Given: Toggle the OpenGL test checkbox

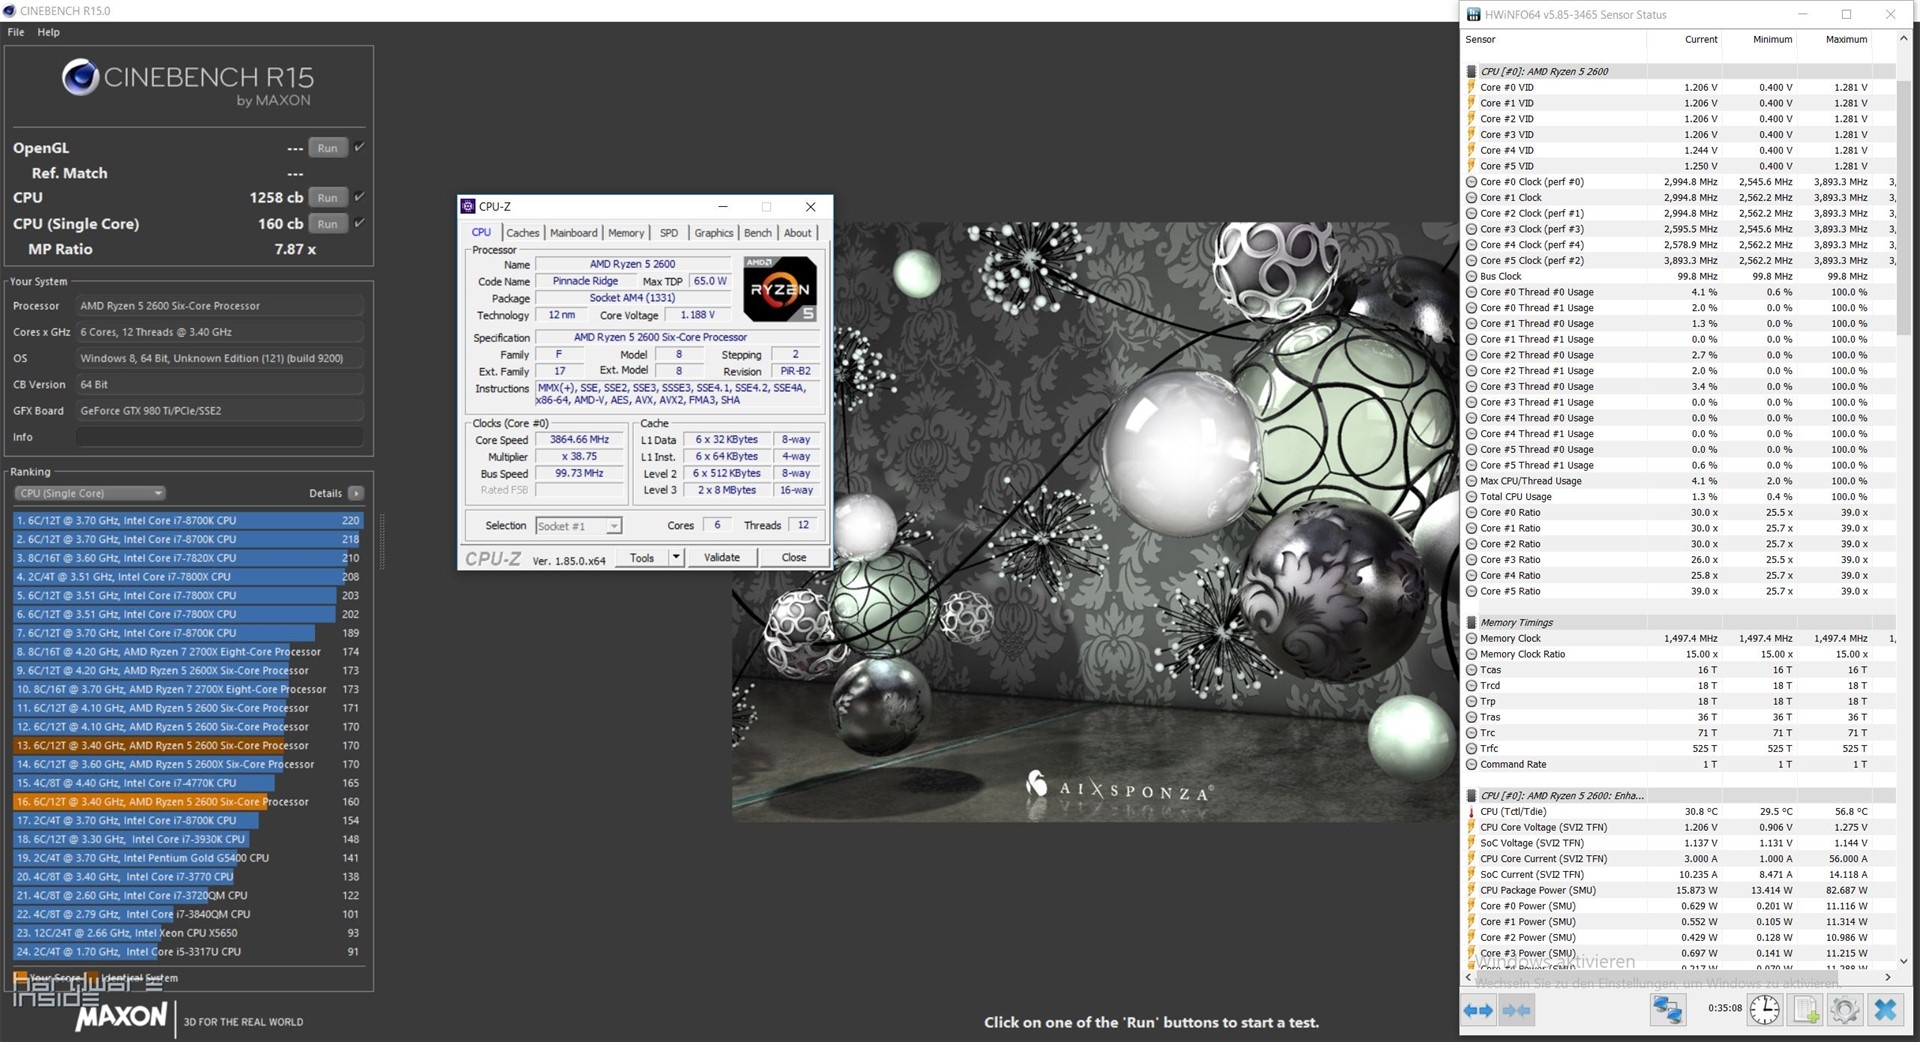Looking at the screenshot, I should pyautogui.click(x=359, y=147).
